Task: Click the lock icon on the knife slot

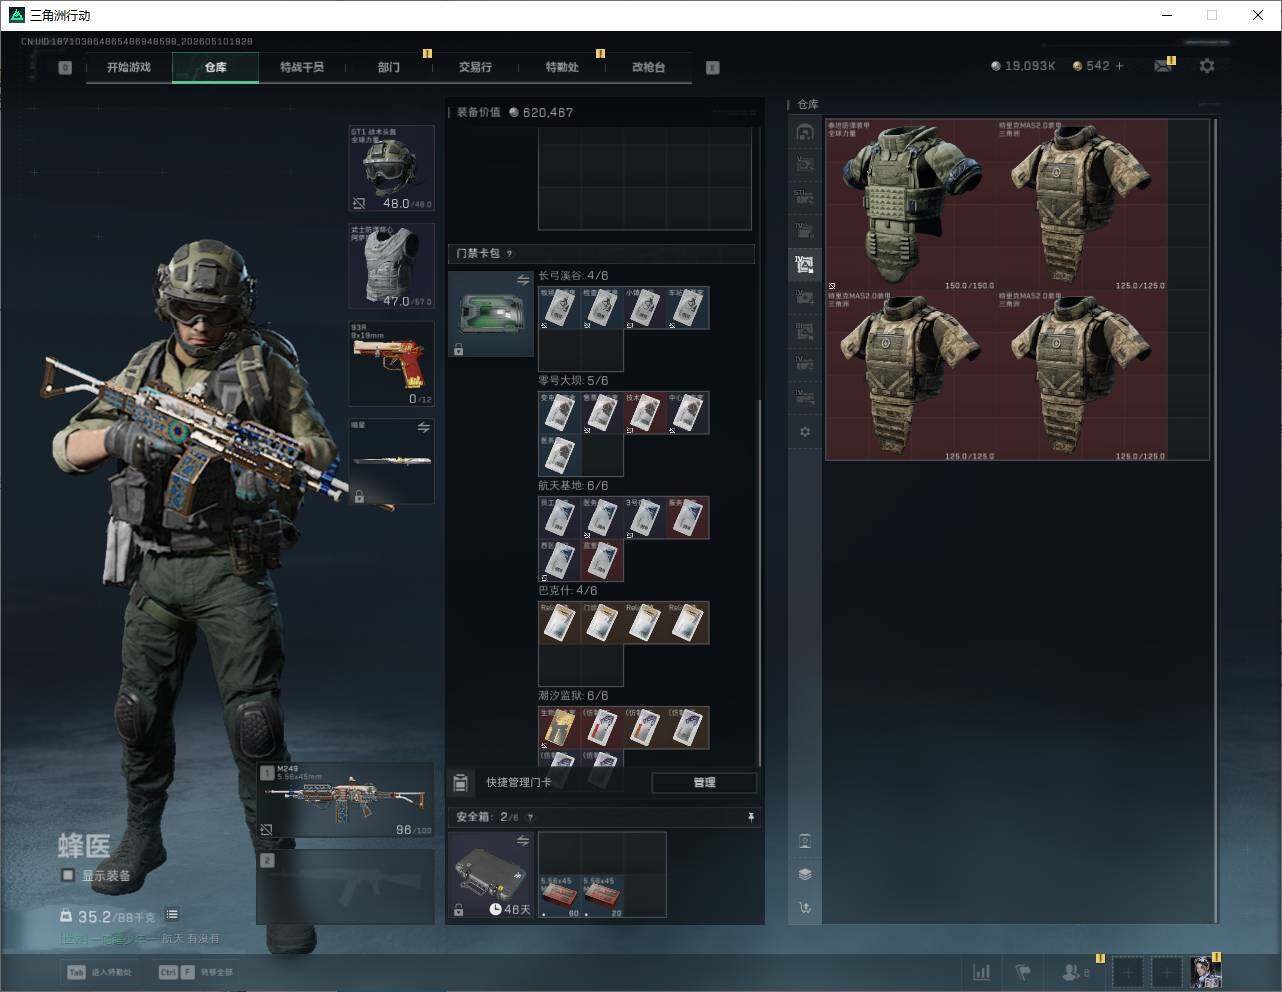Action: click(x=359, y=496)
